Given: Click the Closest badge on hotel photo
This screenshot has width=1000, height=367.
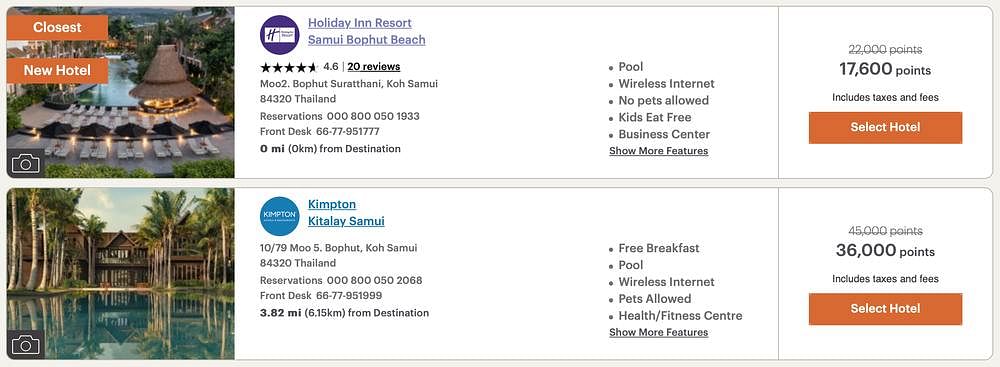Looking at the screenshot, I should (57, 27).
